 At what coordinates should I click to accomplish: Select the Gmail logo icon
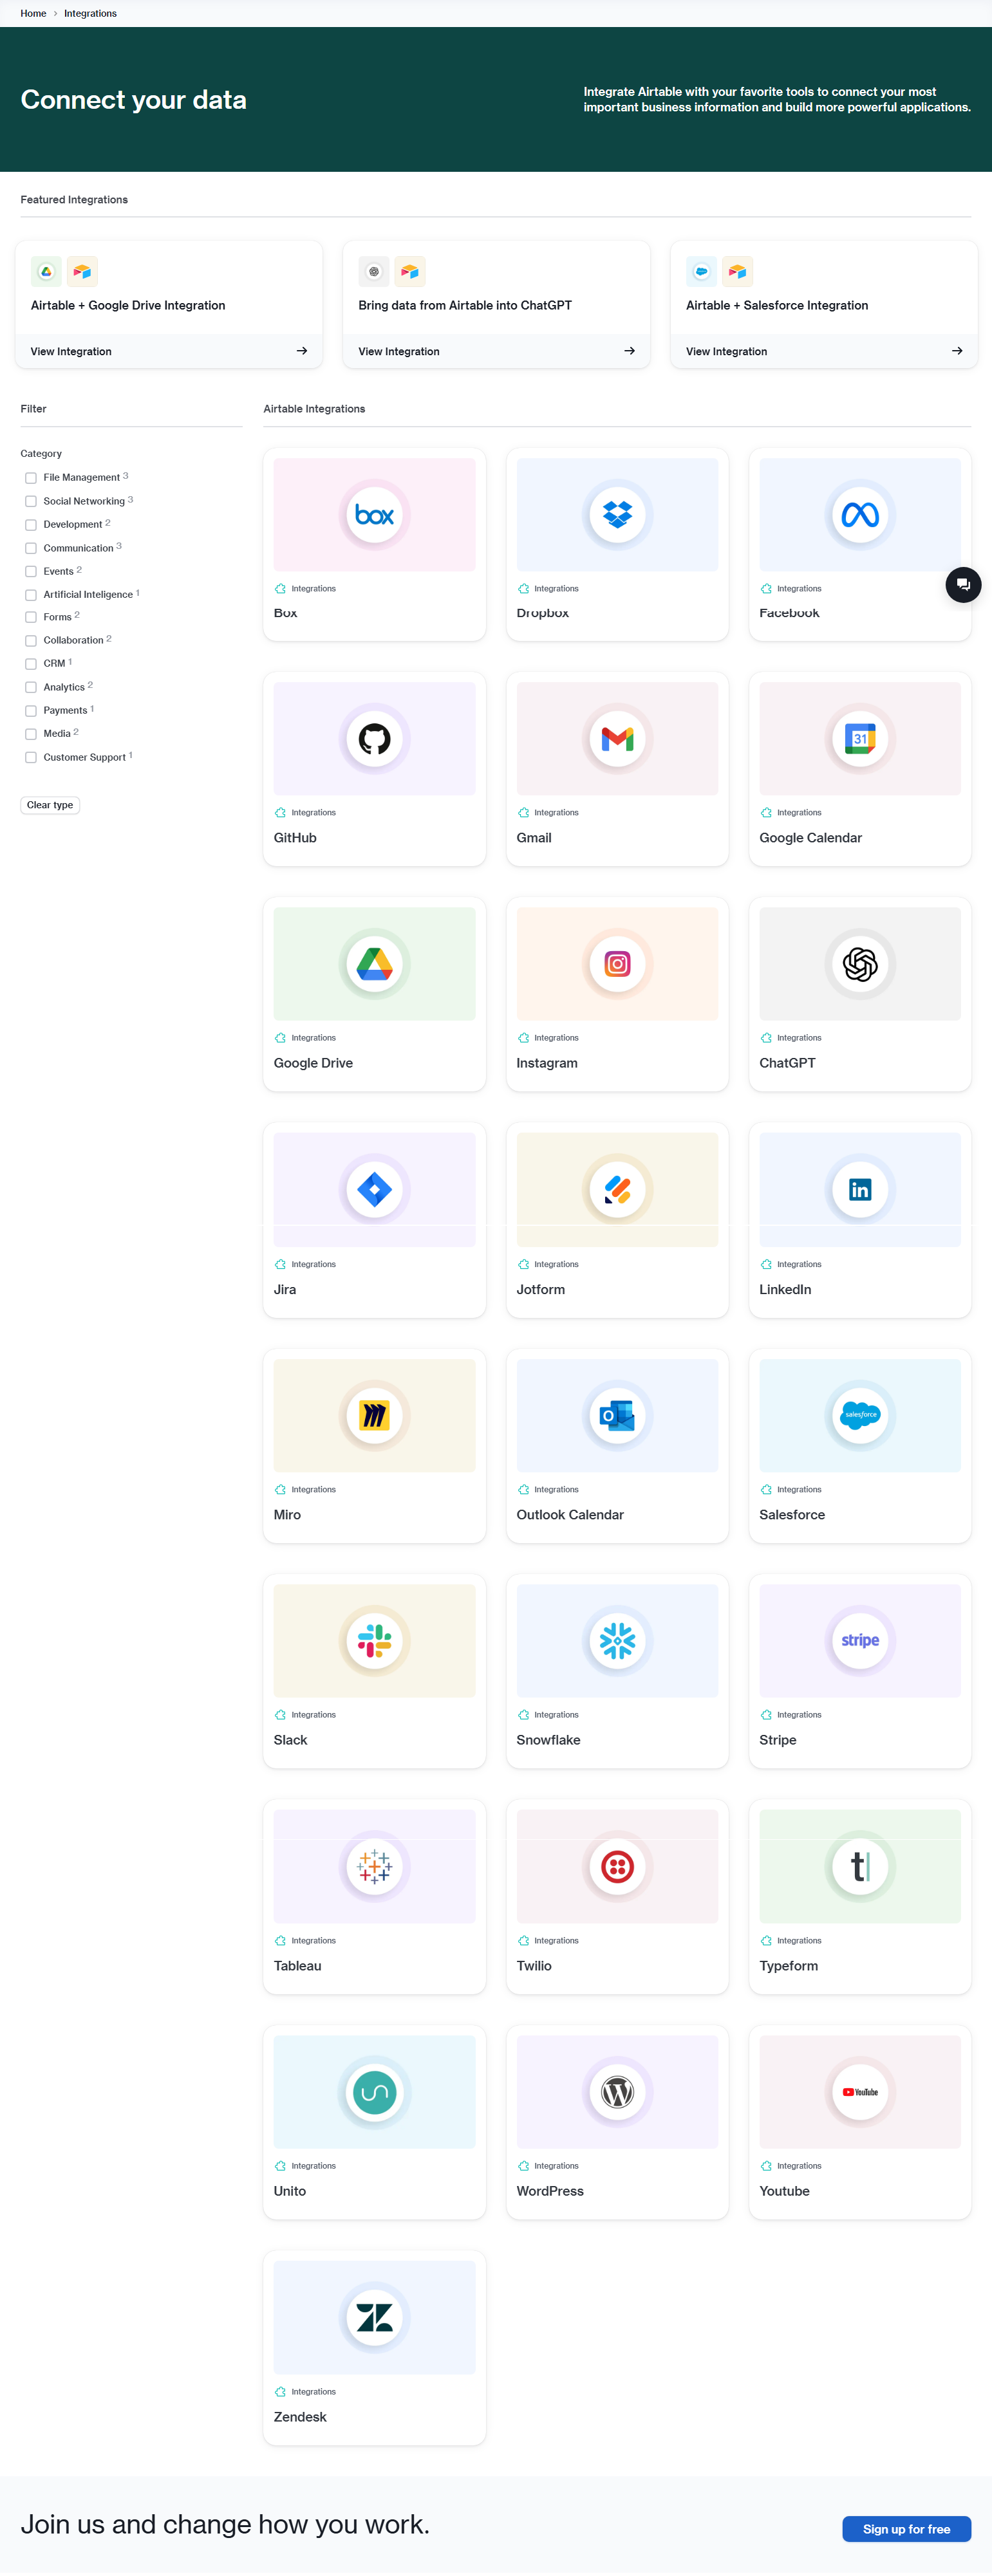tap(617, 739)
